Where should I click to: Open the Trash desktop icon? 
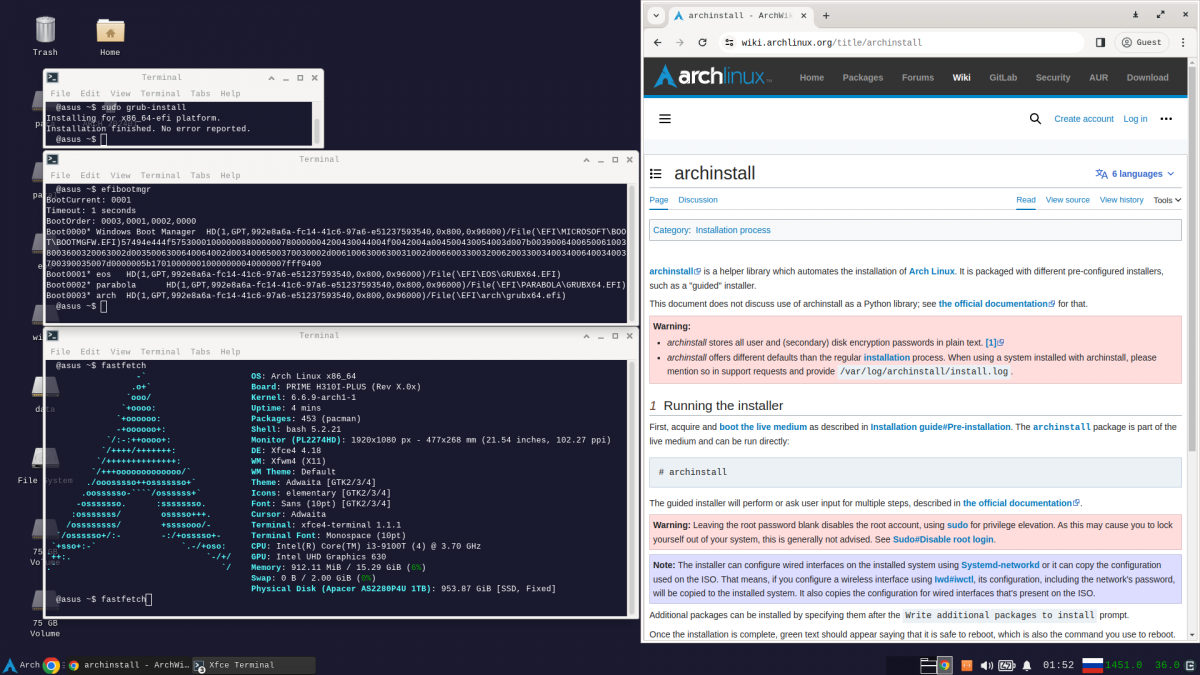click(x=45, y=30)
